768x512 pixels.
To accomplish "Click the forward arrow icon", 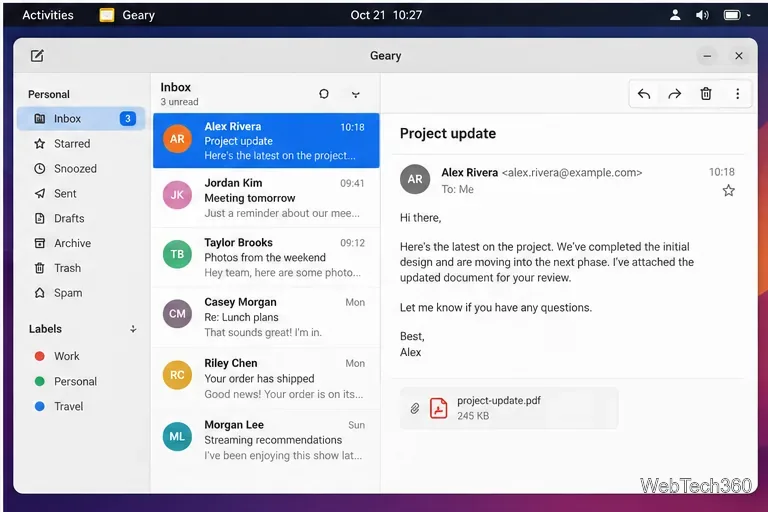I will 674,94.
